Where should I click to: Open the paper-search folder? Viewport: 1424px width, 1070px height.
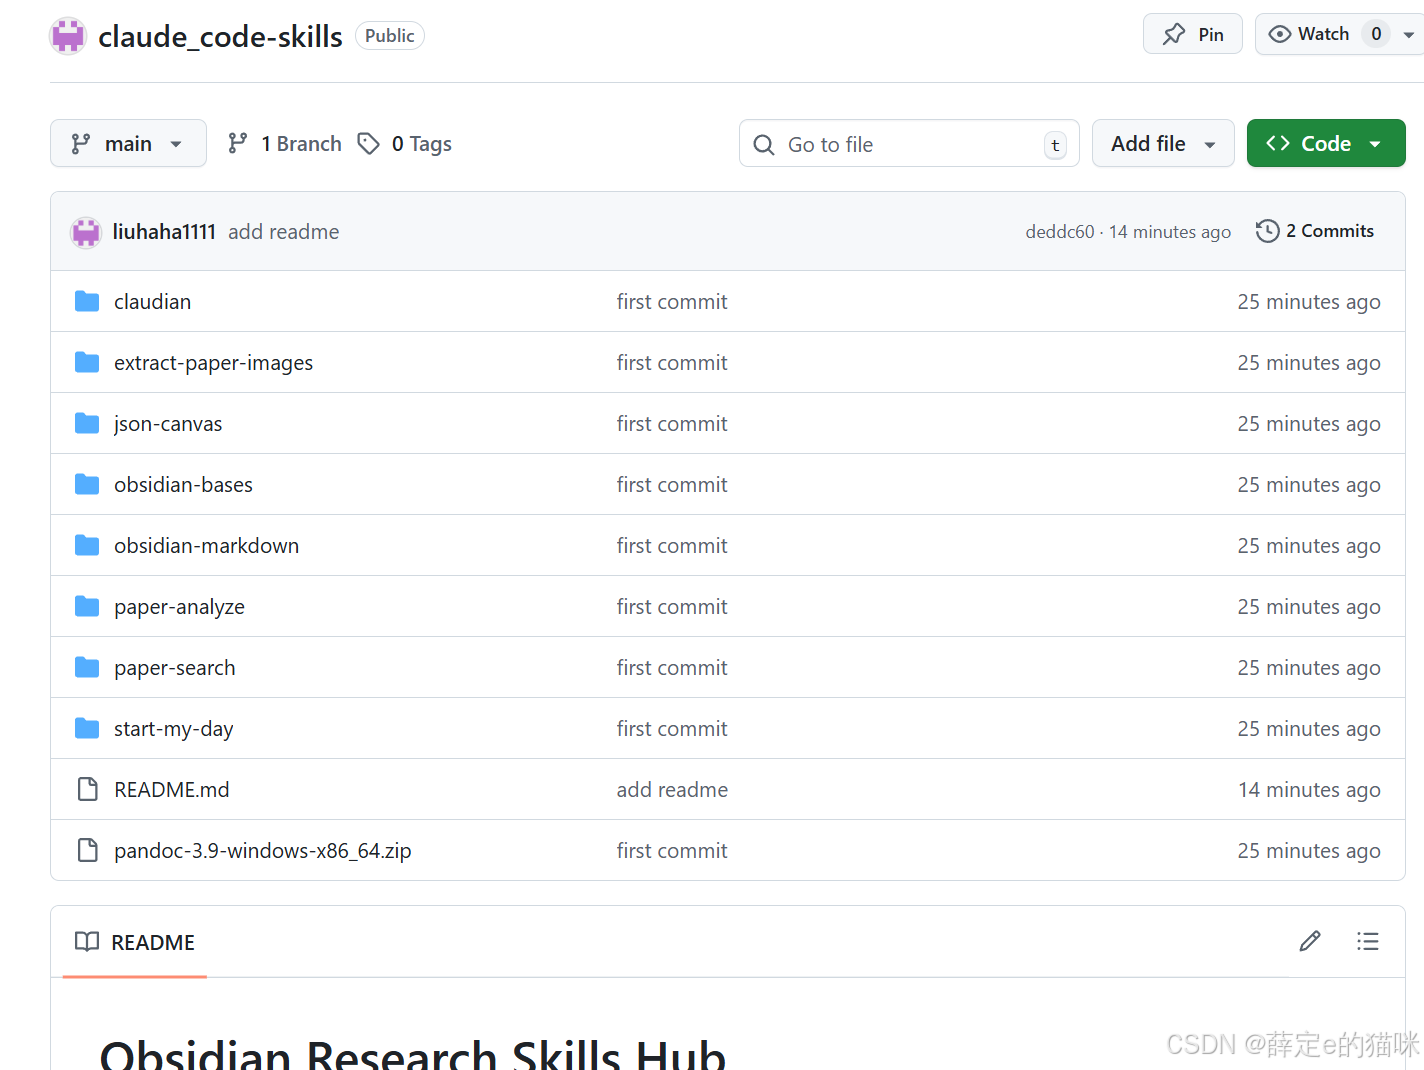tap(175, 668)
